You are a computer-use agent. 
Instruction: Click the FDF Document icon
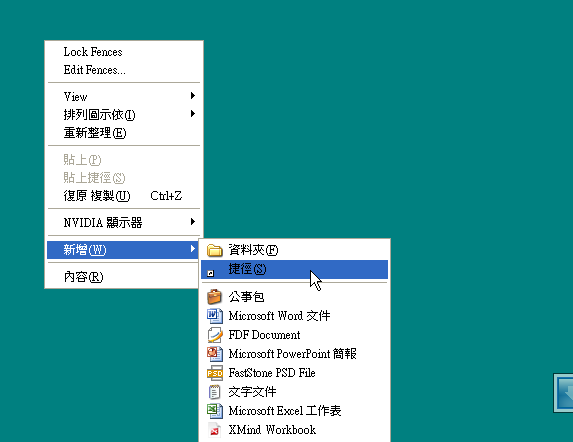215,335
